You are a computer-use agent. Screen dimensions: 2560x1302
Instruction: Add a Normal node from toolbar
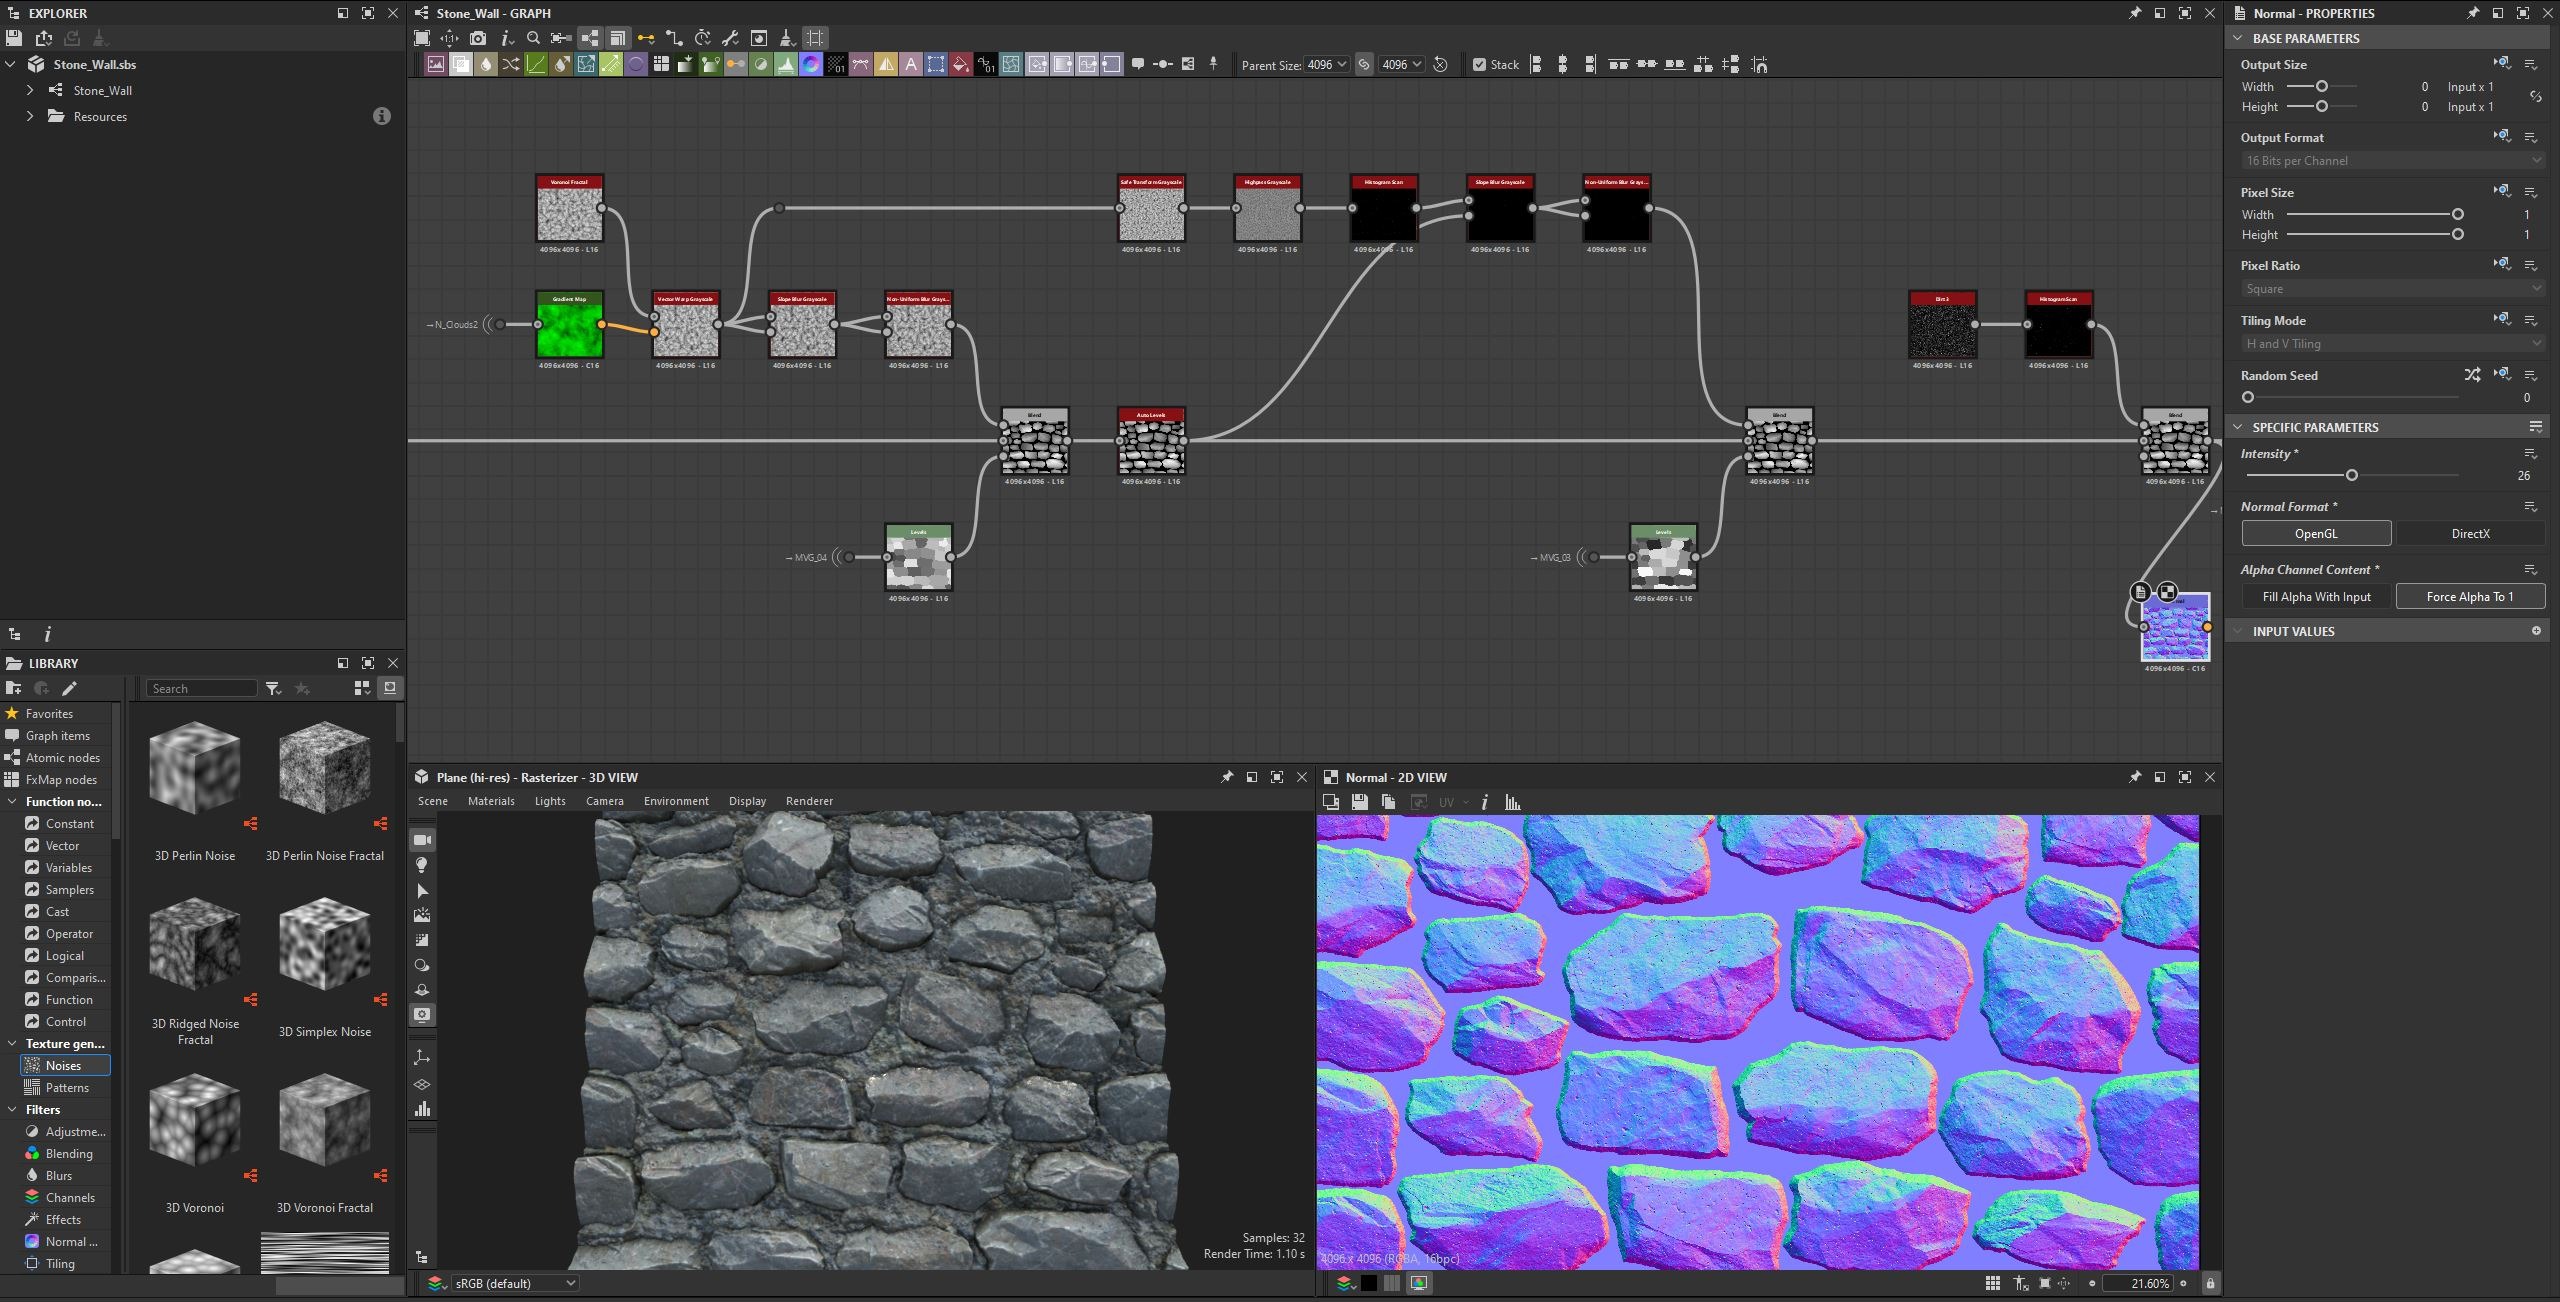pos(810,64)
